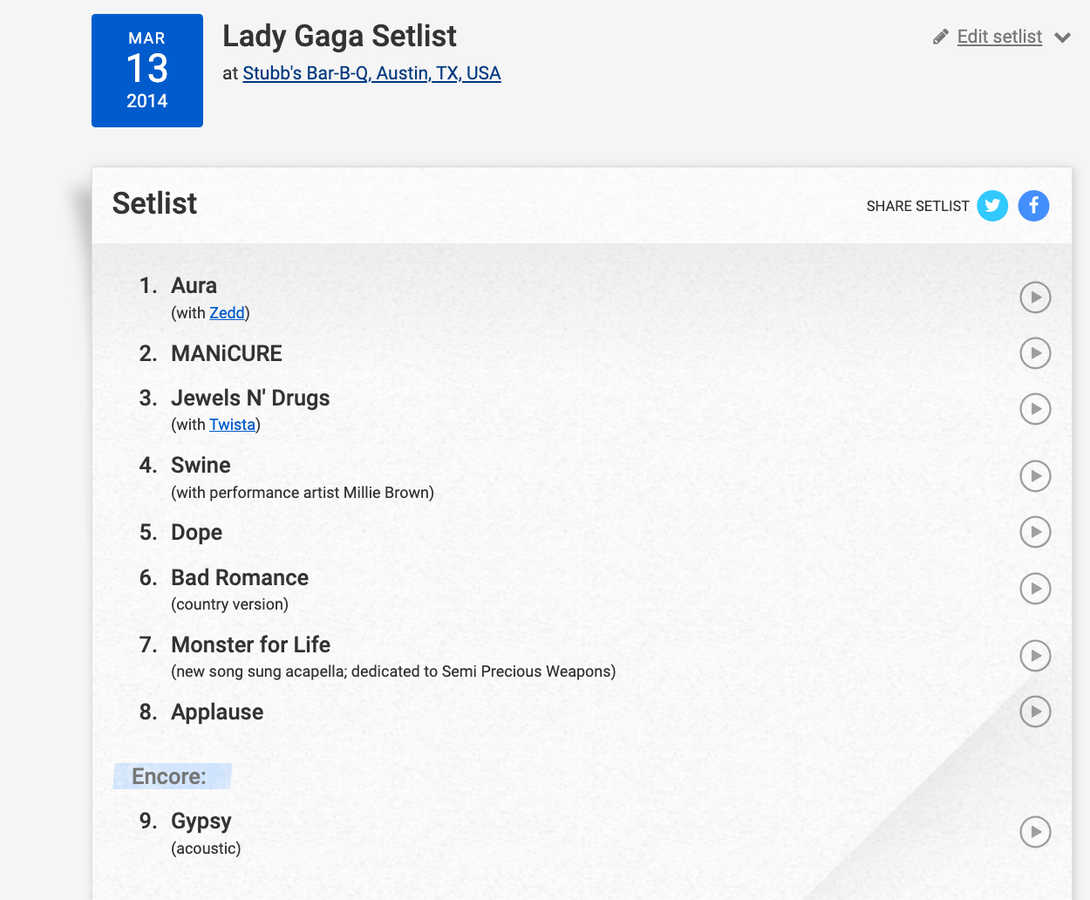Click the Bad Romance song title

pyautogui.click(x=239, y=577)
